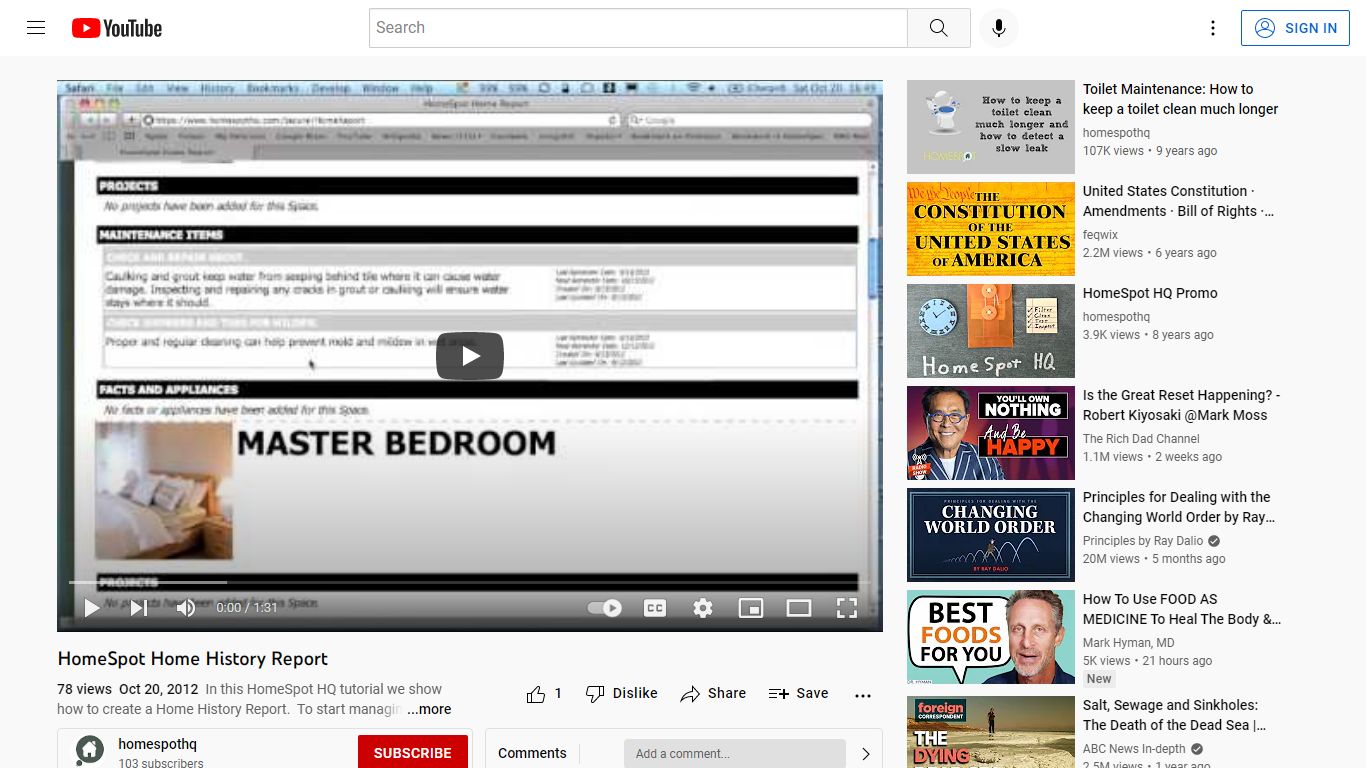Open the settings three-dot menu in header
1366x768 pixels.
(x=1213, y=28)
